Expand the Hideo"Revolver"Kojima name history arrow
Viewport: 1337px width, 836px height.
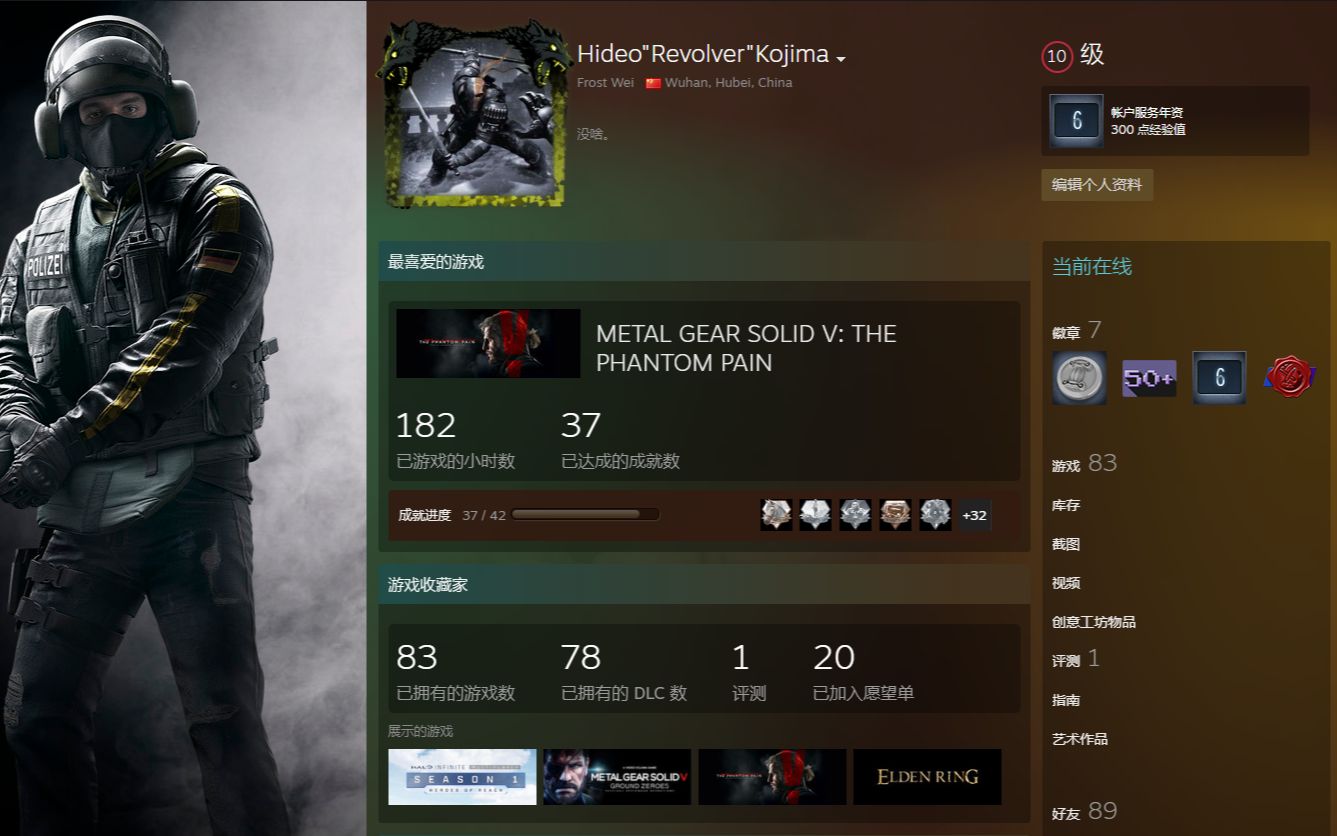click(x=841, y=59)
